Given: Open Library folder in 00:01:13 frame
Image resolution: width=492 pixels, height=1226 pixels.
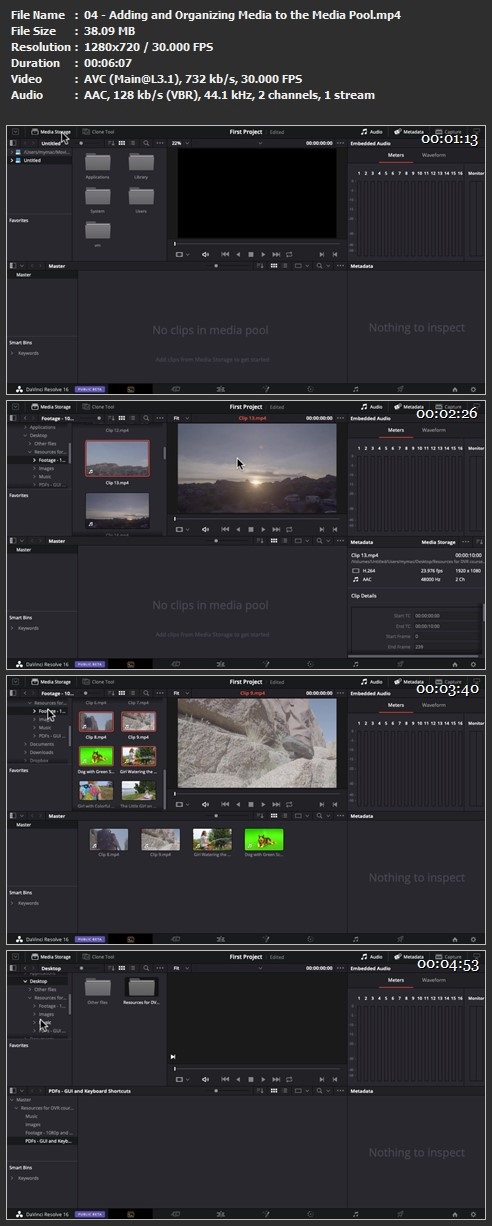Looking at the screenshot, I should [x=141, y=164].
